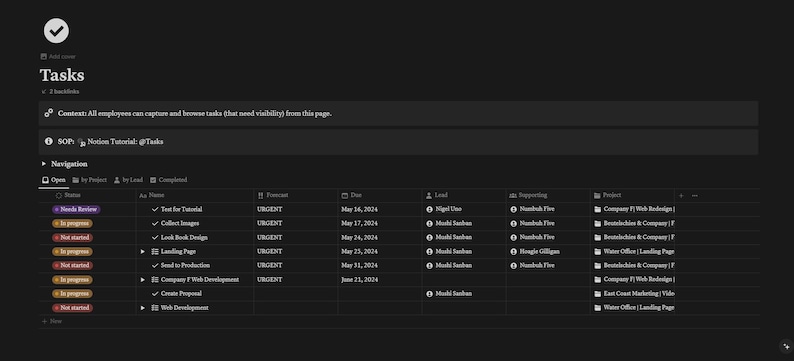Image resolution: width=794 pixels, height=361 pixels.
Task: Open the Look Book Design task
Action: (184, 237)
